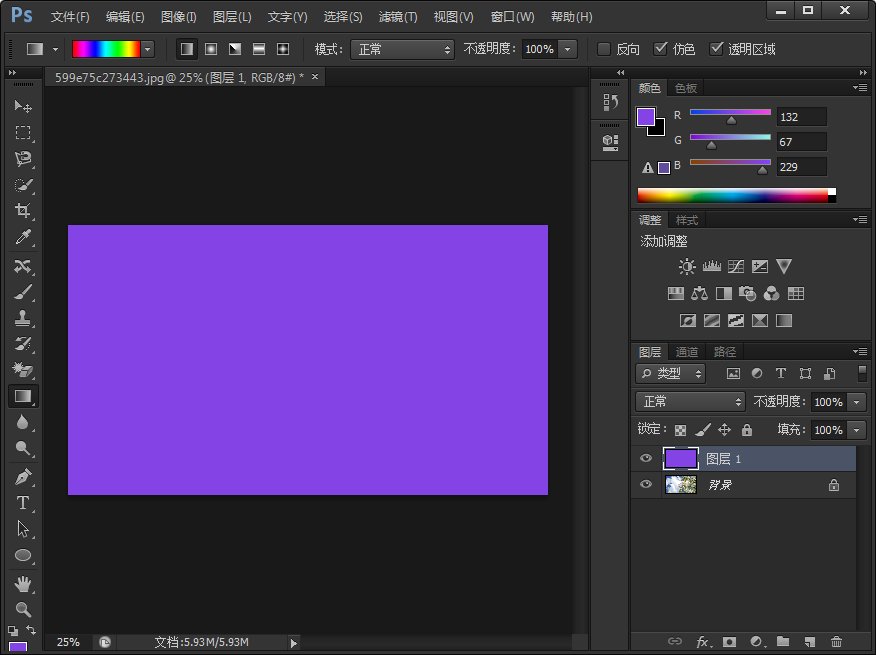This screenshot has height=655, width=876.
Task: Click the 图层 1 layer thumbnail
Action: click(x=680, y=457)
